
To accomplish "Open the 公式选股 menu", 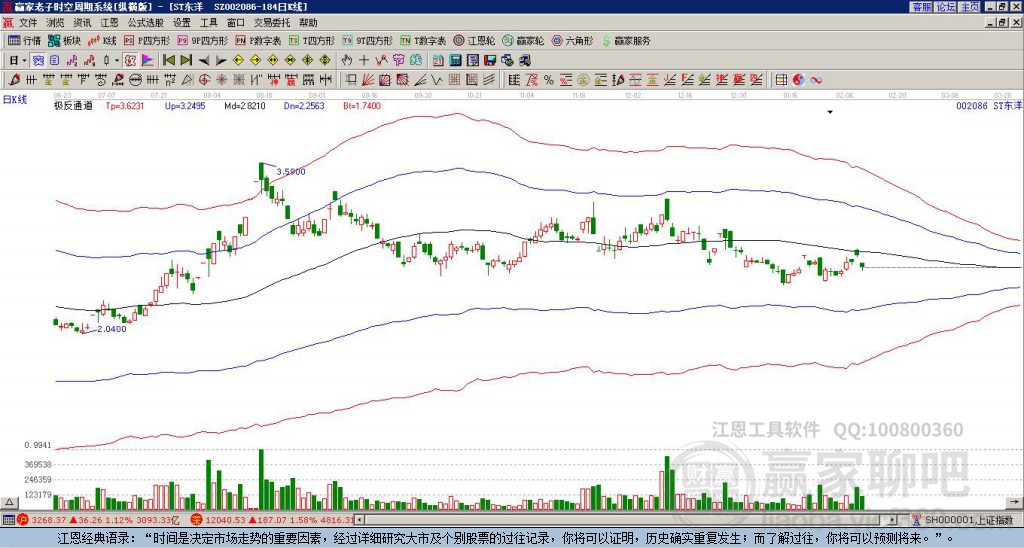I will point(146,23).
